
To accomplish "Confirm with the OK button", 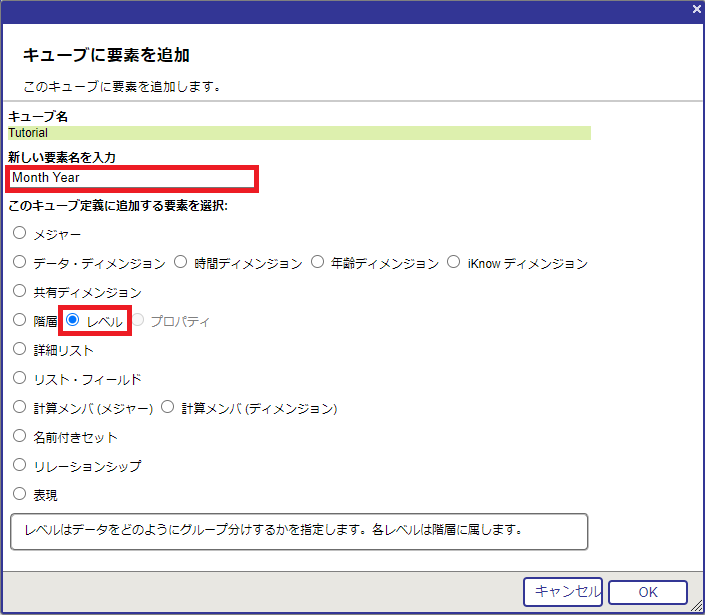I will click(x=647, y=592).
